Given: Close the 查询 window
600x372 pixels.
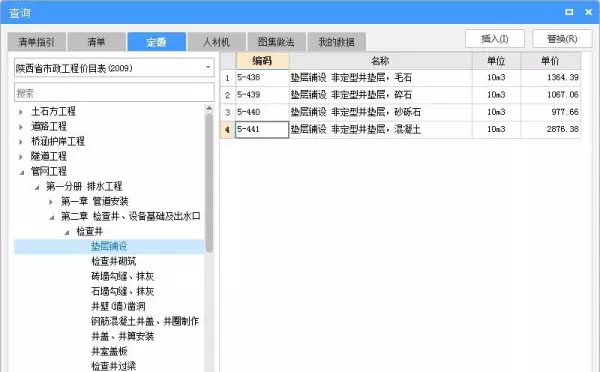Looking at the screenshot, I should (589, 12).
